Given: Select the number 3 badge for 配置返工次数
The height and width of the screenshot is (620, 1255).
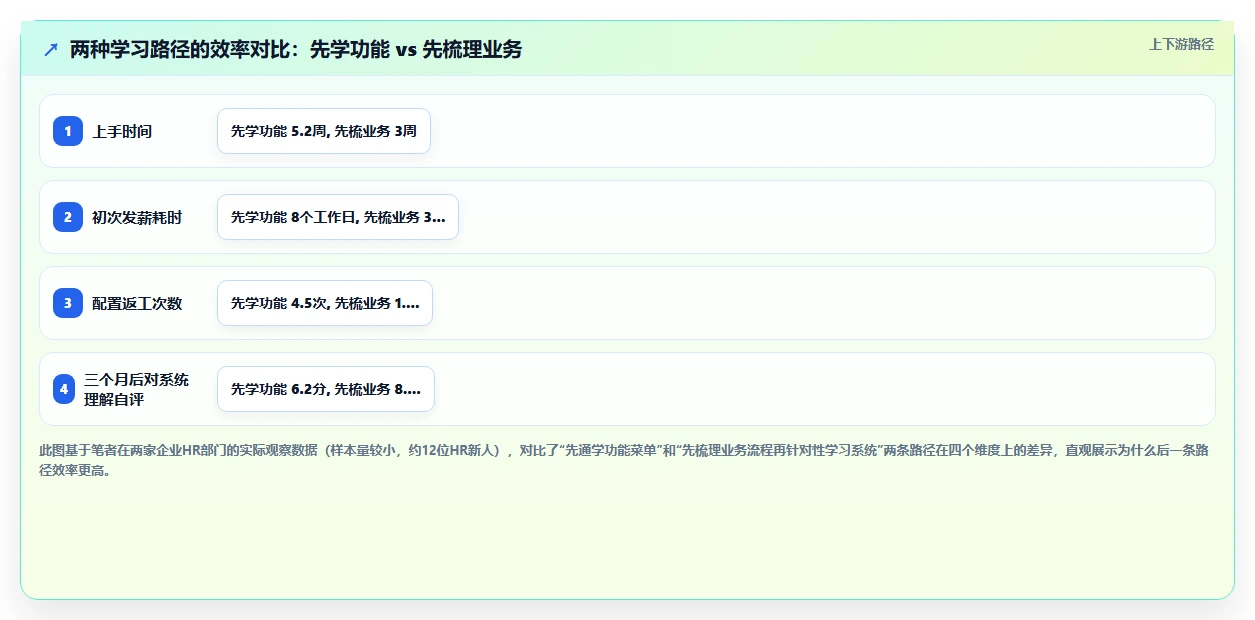Looking at the screenshot, I should tap(68, 303).
